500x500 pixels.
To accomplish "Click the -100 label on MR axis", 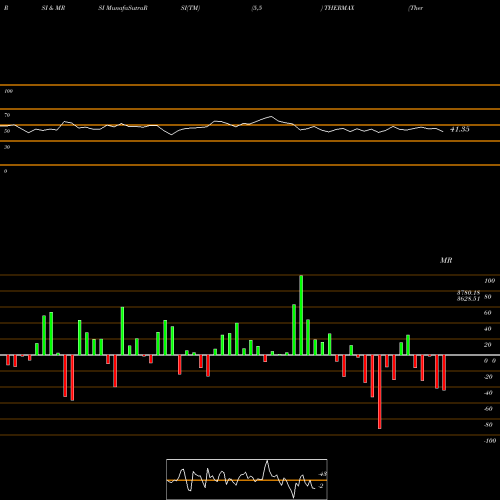I will [x=490, y=441].
